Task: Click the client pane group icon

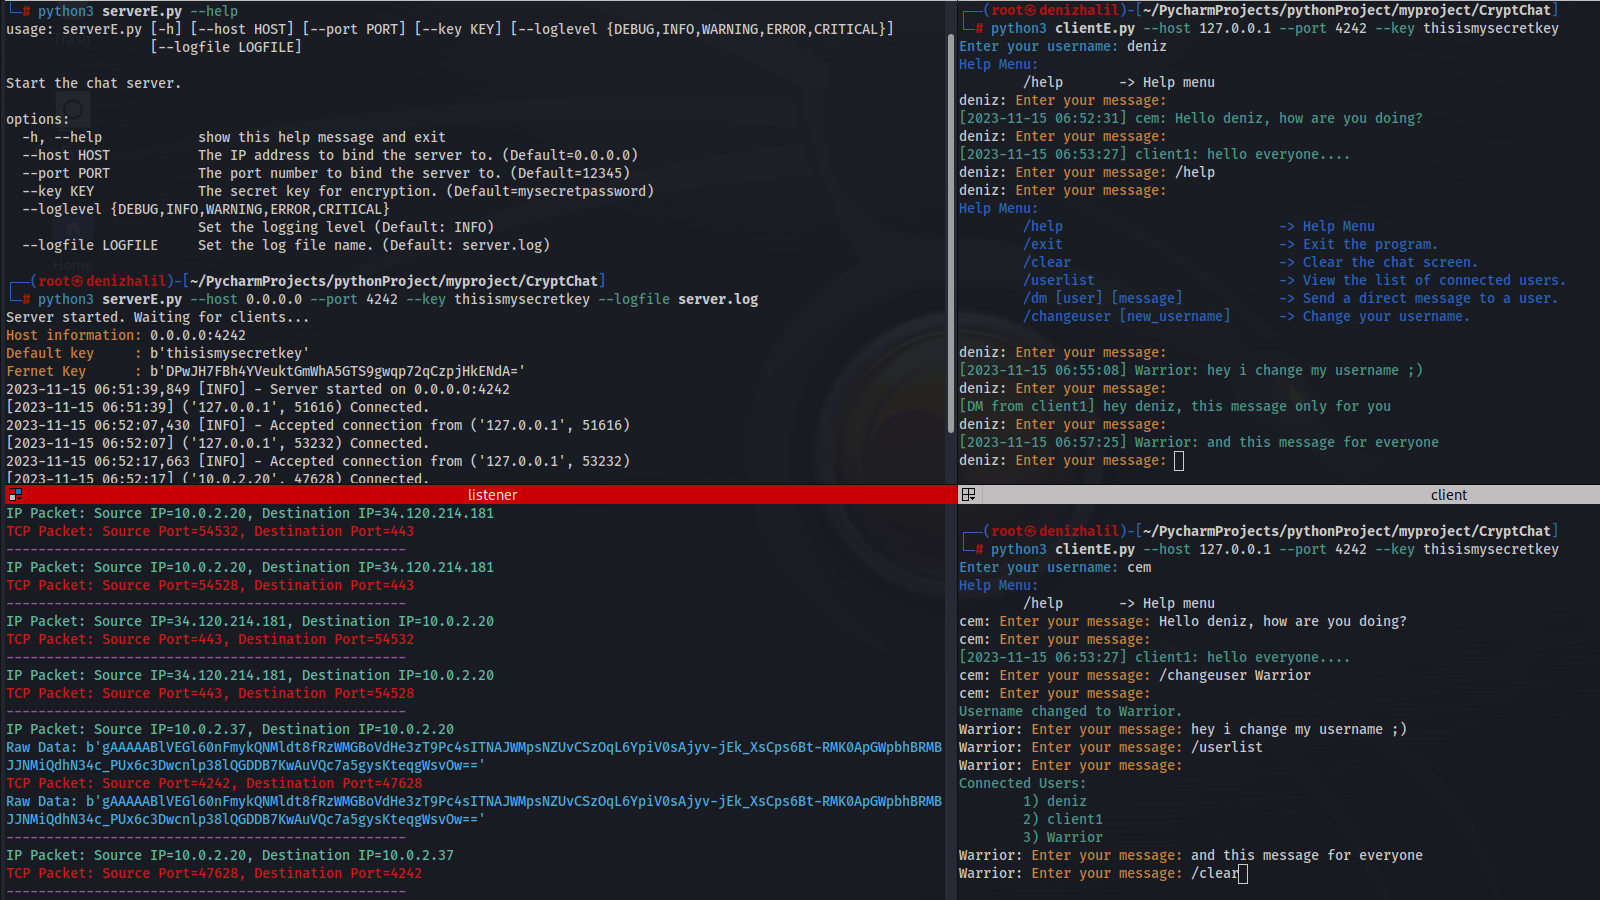Action: coord(968,495)
